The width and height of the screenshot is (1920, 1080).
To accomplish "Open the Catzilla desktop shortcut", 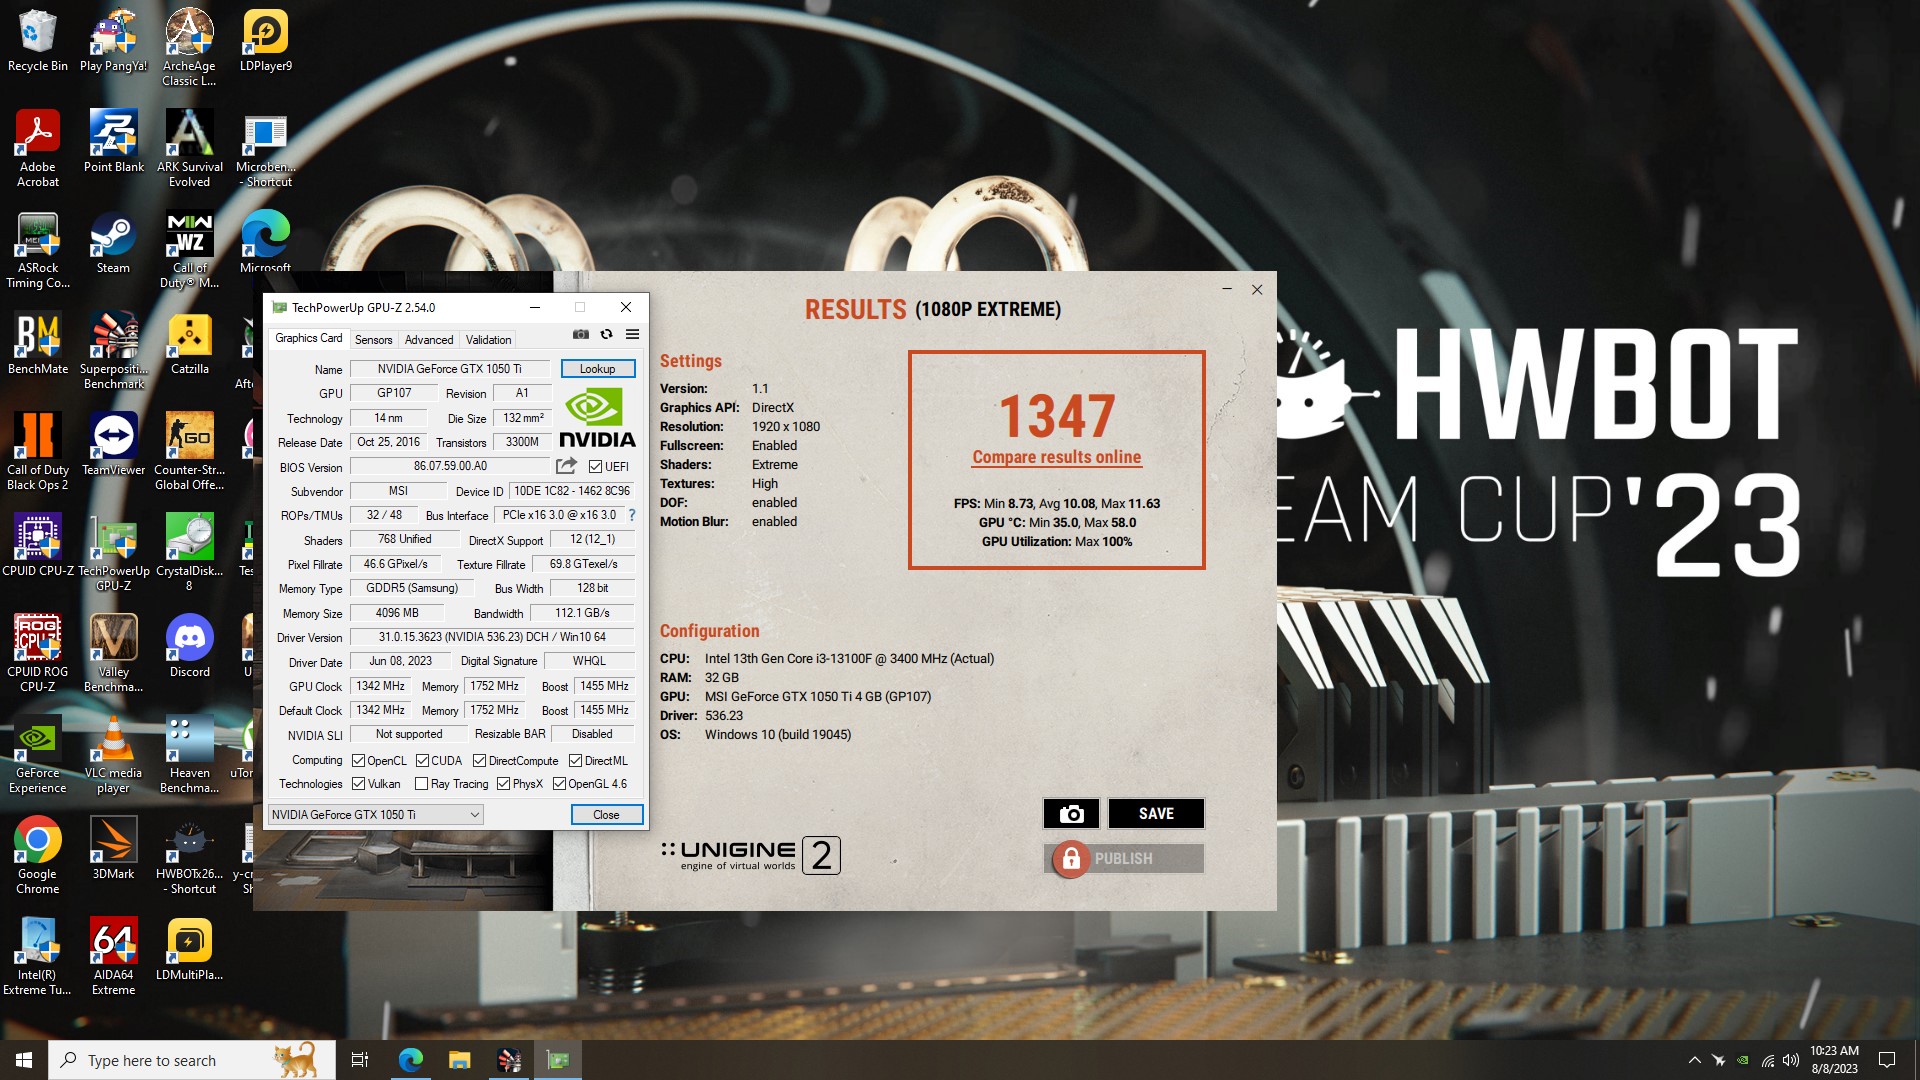I will 190,343.
